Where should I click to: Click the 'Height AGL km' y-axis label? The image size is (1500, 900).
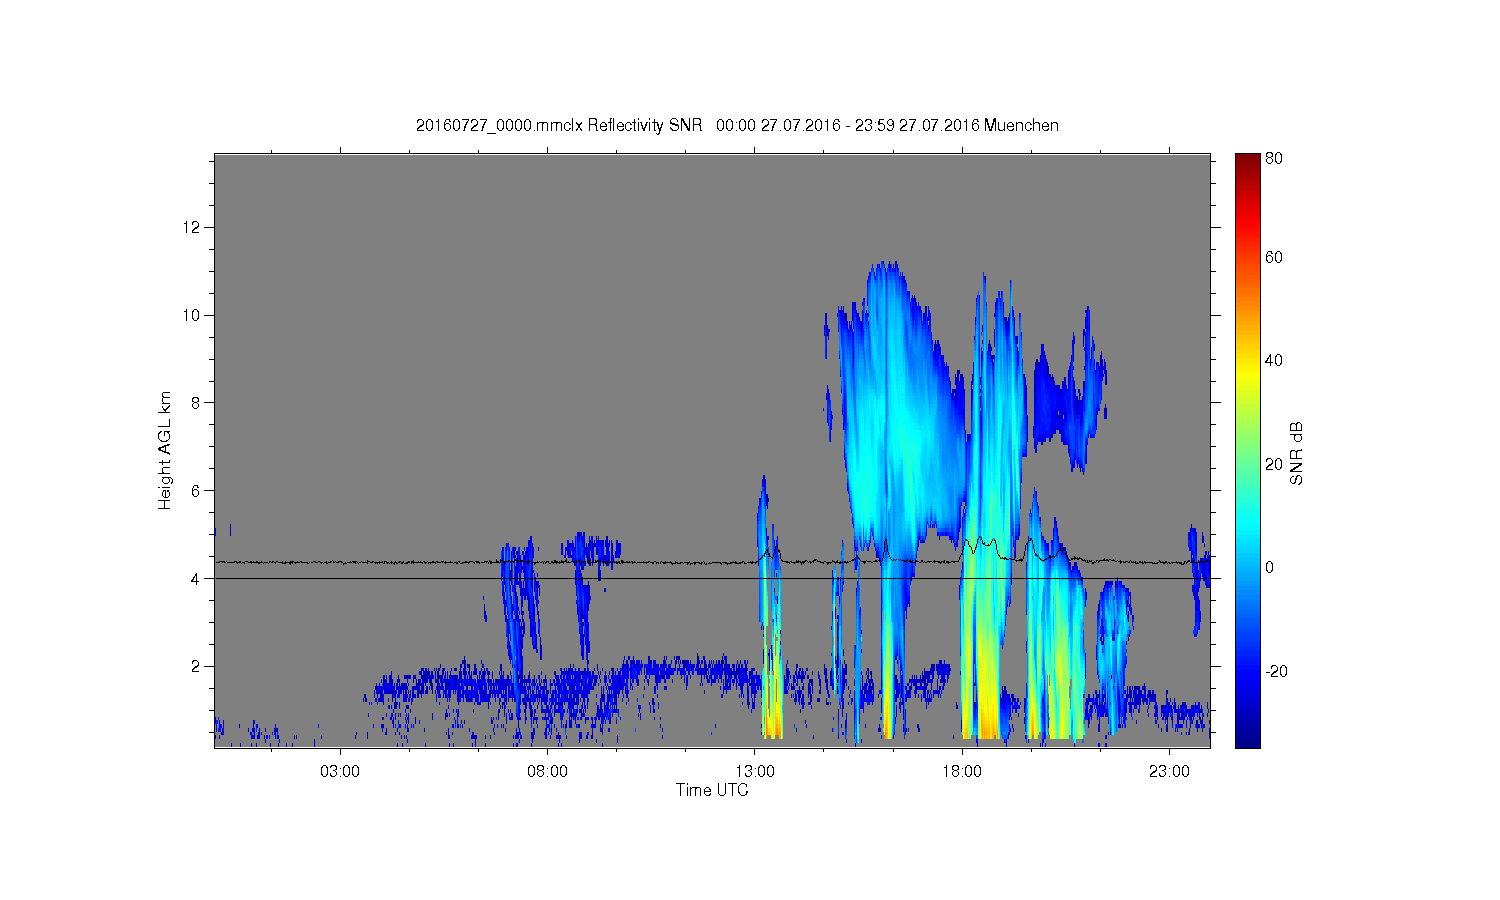tap(165, 450)
